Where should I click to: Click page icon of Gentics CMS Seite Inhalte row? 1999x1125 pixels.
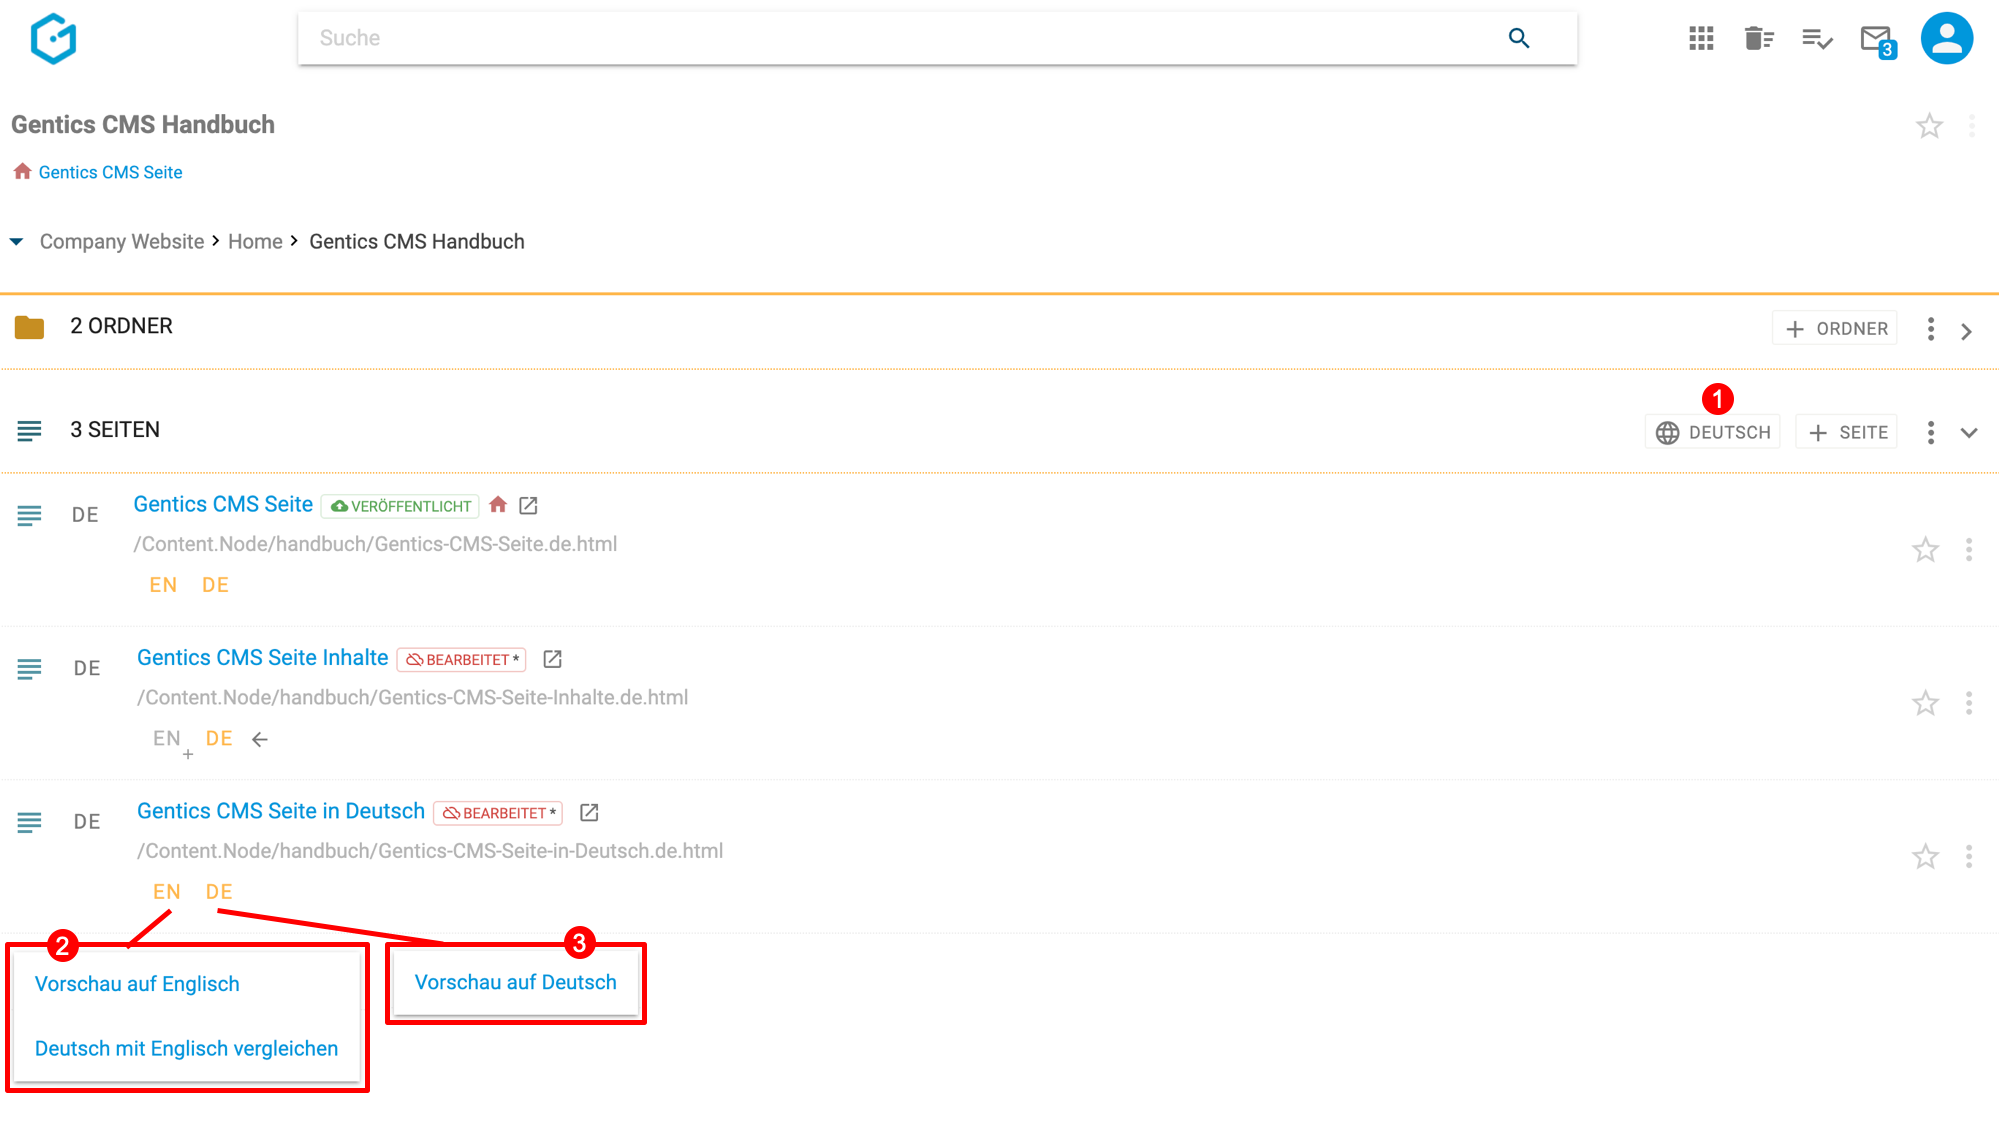29,669
